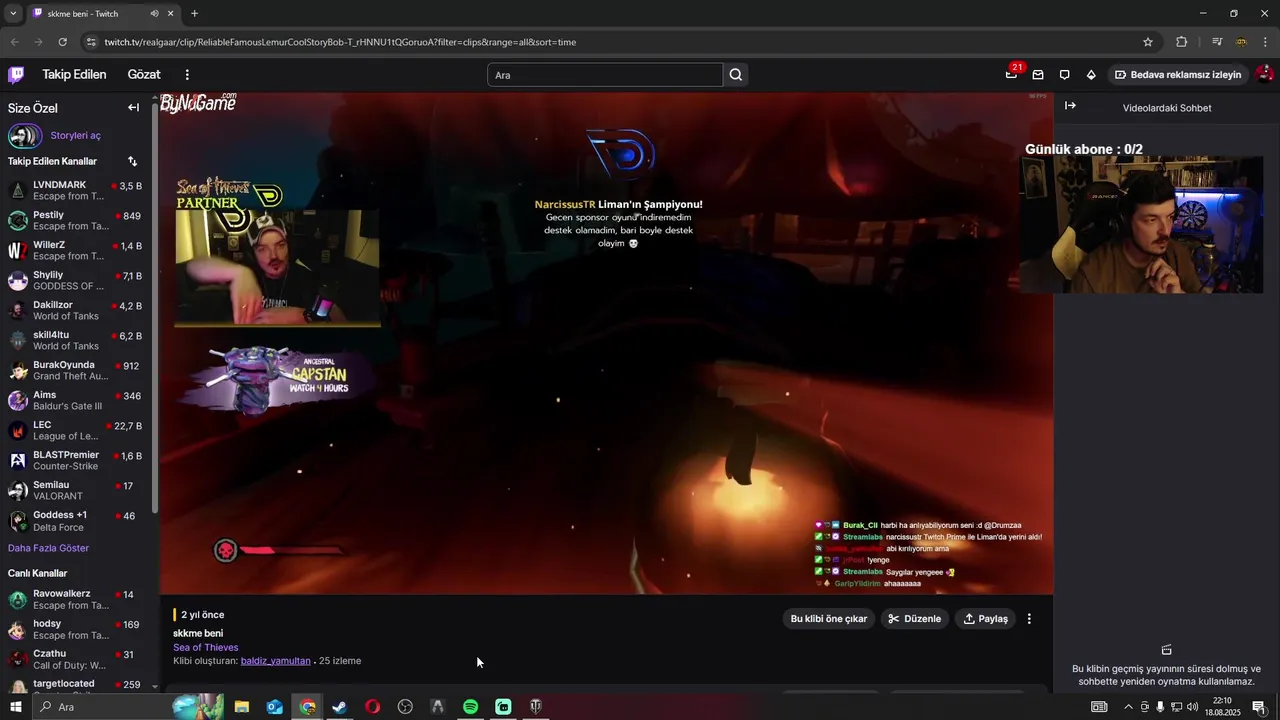Open Twitch notifications inbox icon

pos(1038,75)
